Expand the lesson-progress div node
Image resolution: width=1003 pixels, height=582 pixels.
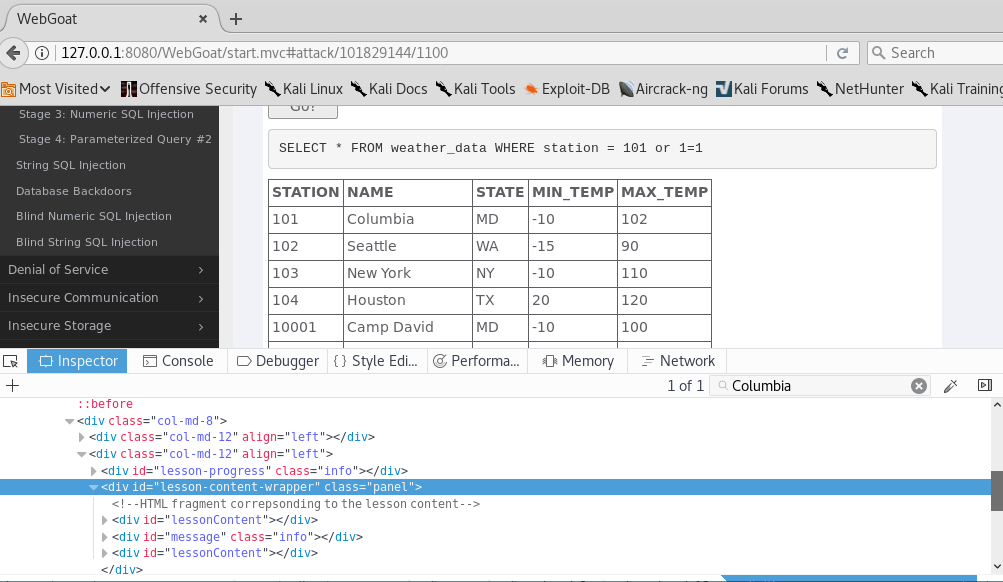(x=93, y=471)
